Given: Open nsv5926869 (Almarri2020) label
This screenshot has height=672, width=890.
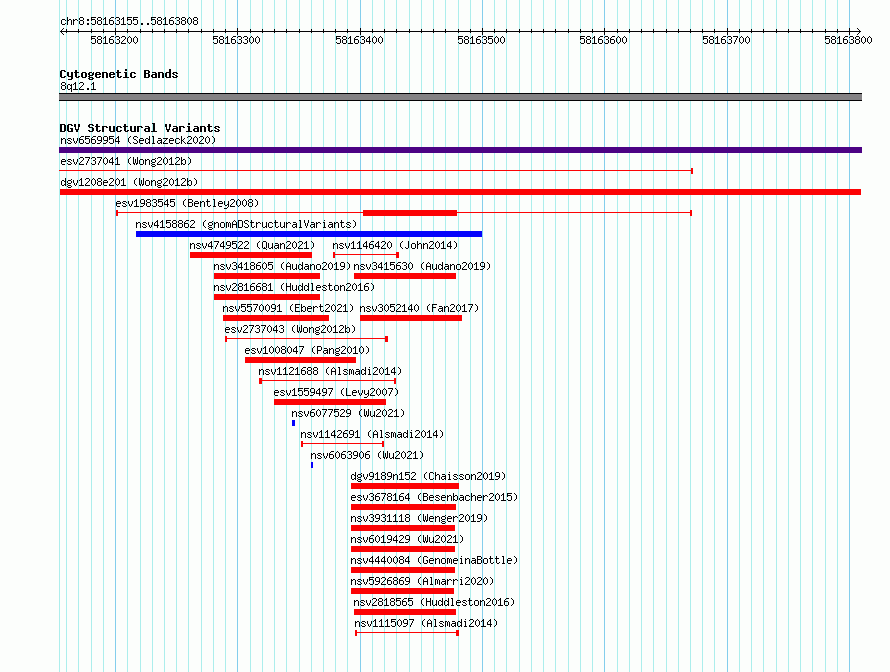Looking at the screenshot, I should click(422, 581).
